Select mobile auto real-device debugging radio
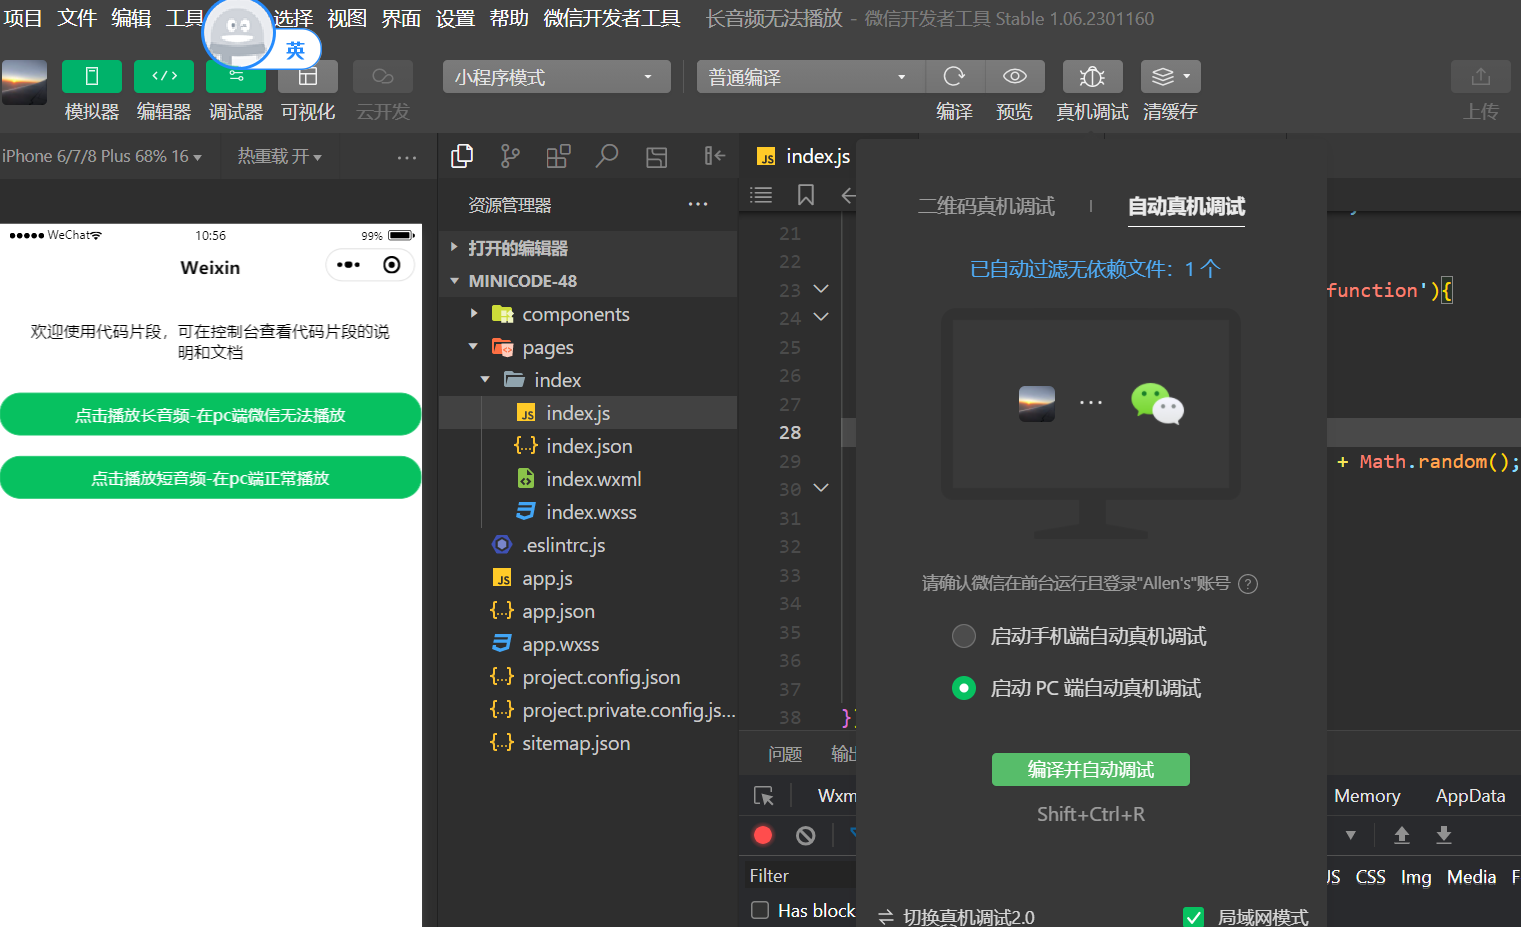This screenshot has height=927, width=1521. coord(964,636)
